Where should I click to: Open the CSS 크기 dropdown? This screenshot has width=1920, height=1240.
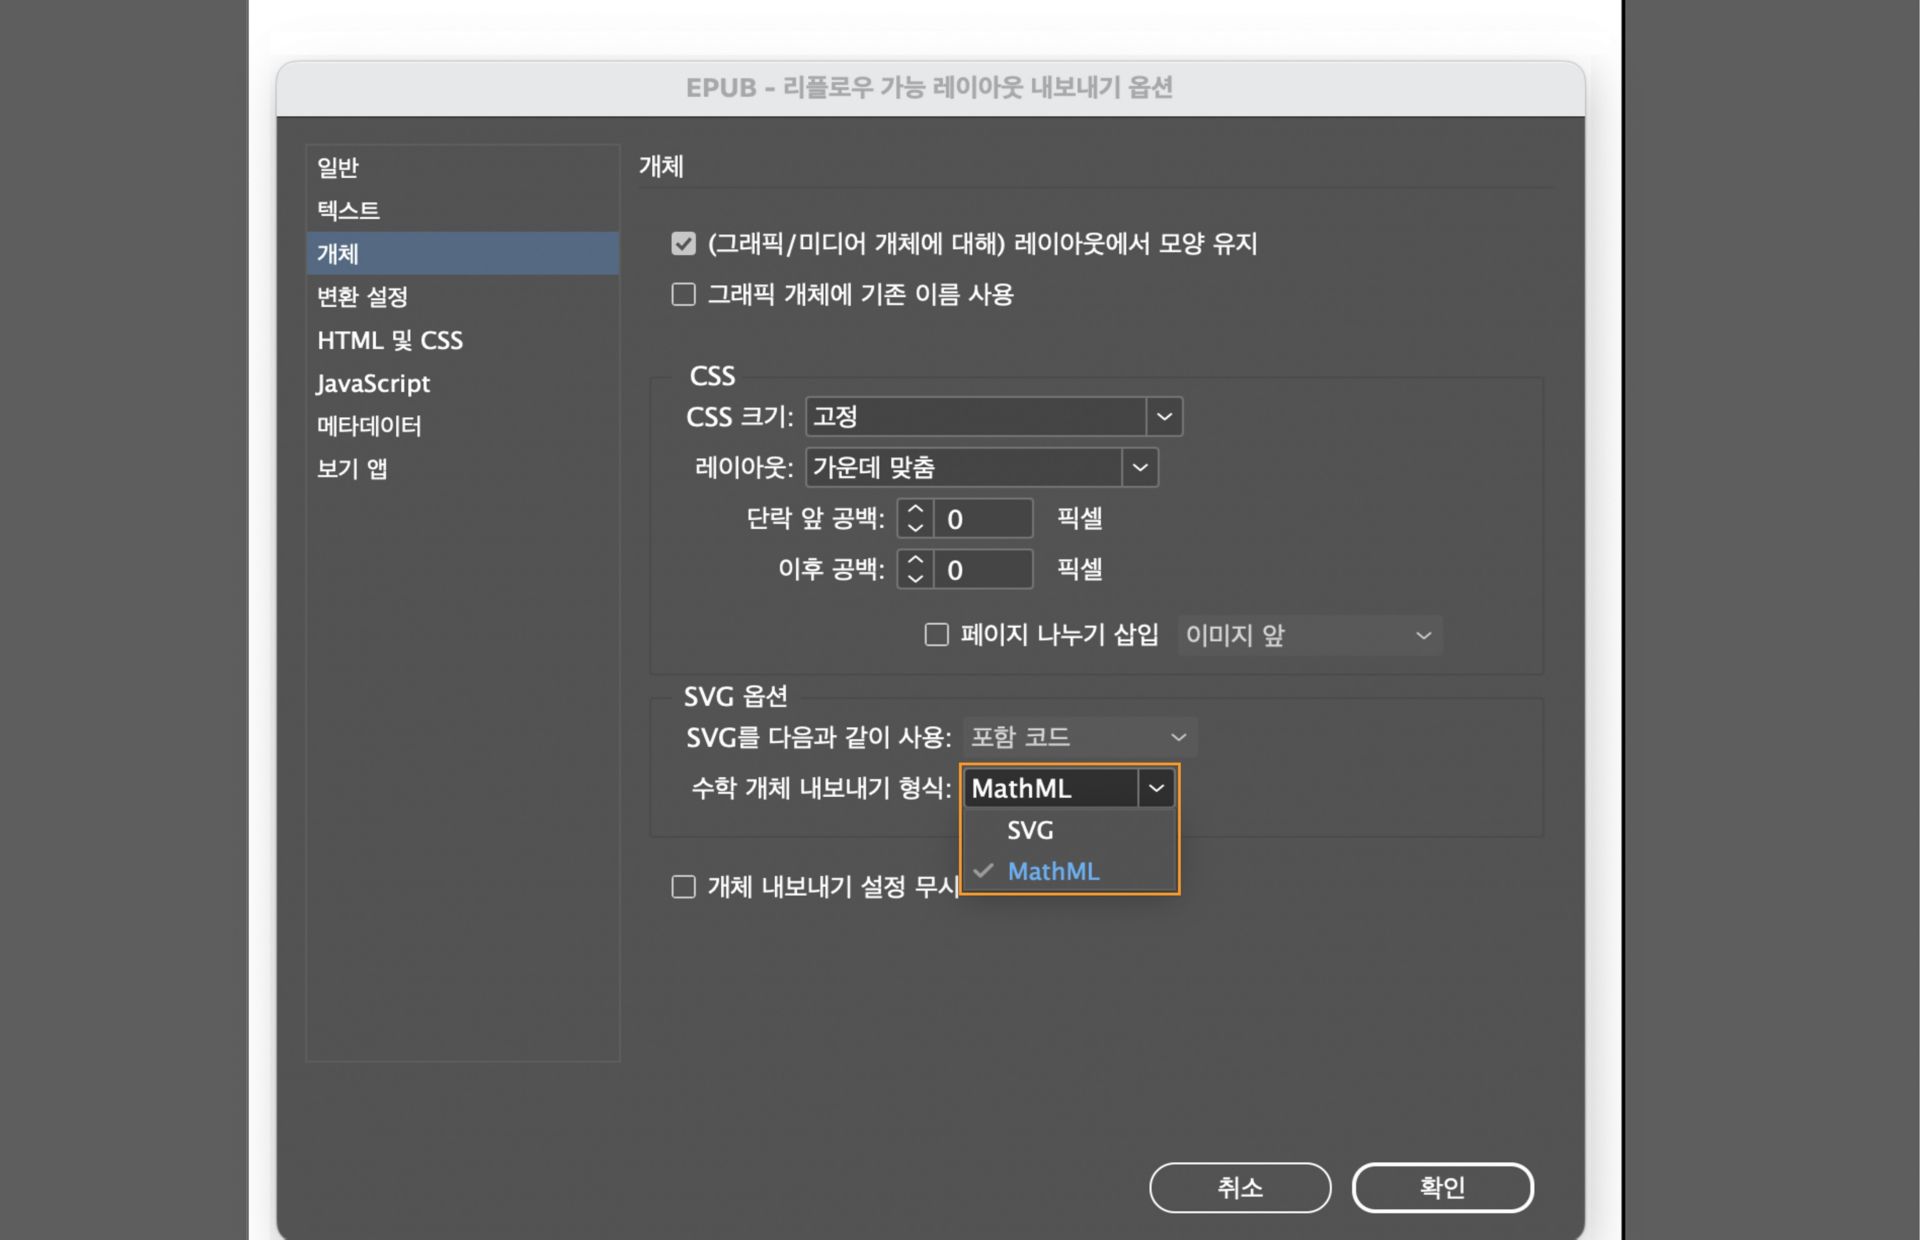[1163, 416]
